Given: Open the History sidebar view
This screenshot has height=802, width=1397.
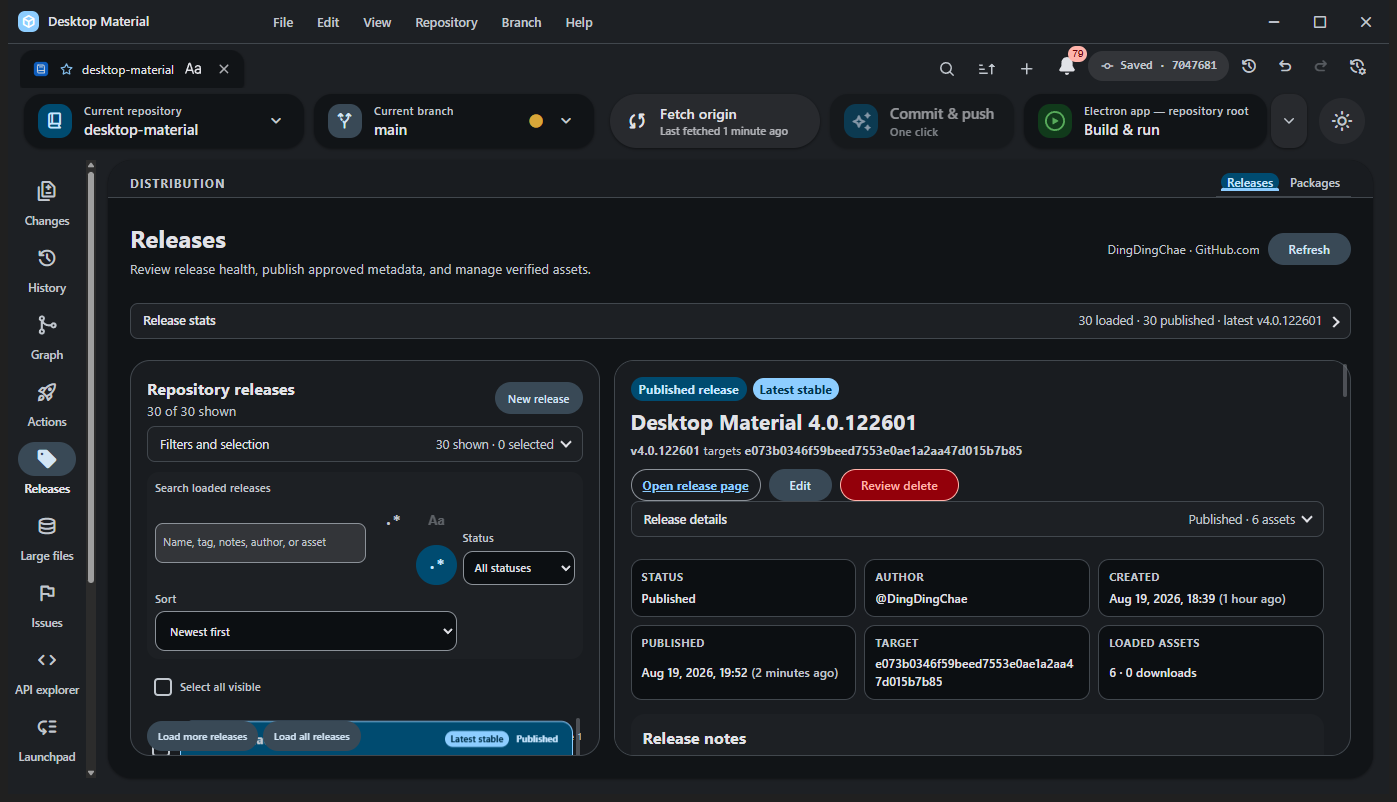Looking at the screenshot, I should [x=47, y=270].
